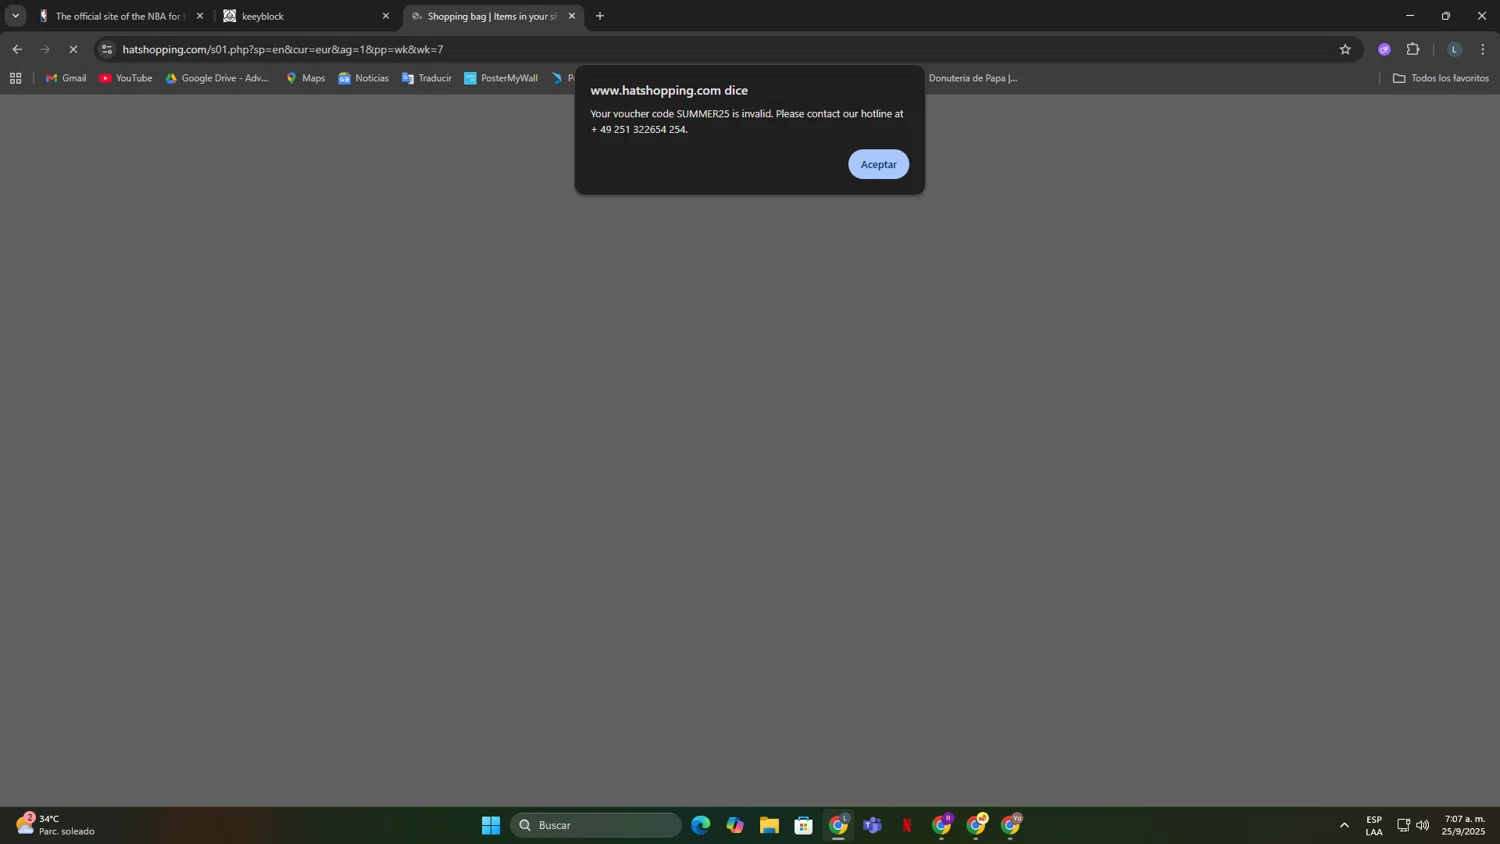Close the keeyblock tab
The height and width of the screenshot is (844, 1500).
(x=386, y=16)
